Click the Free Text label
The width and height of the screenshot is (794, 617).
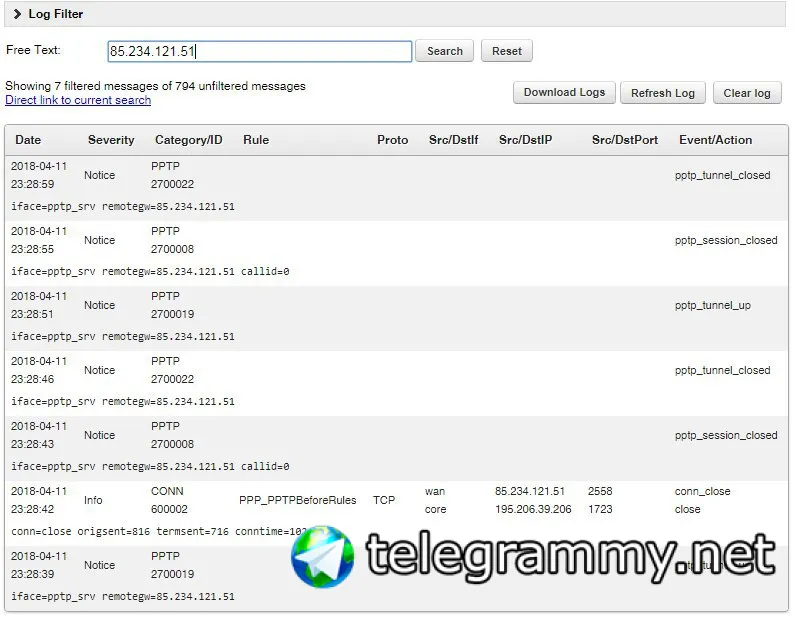click(x=33, y=50)
